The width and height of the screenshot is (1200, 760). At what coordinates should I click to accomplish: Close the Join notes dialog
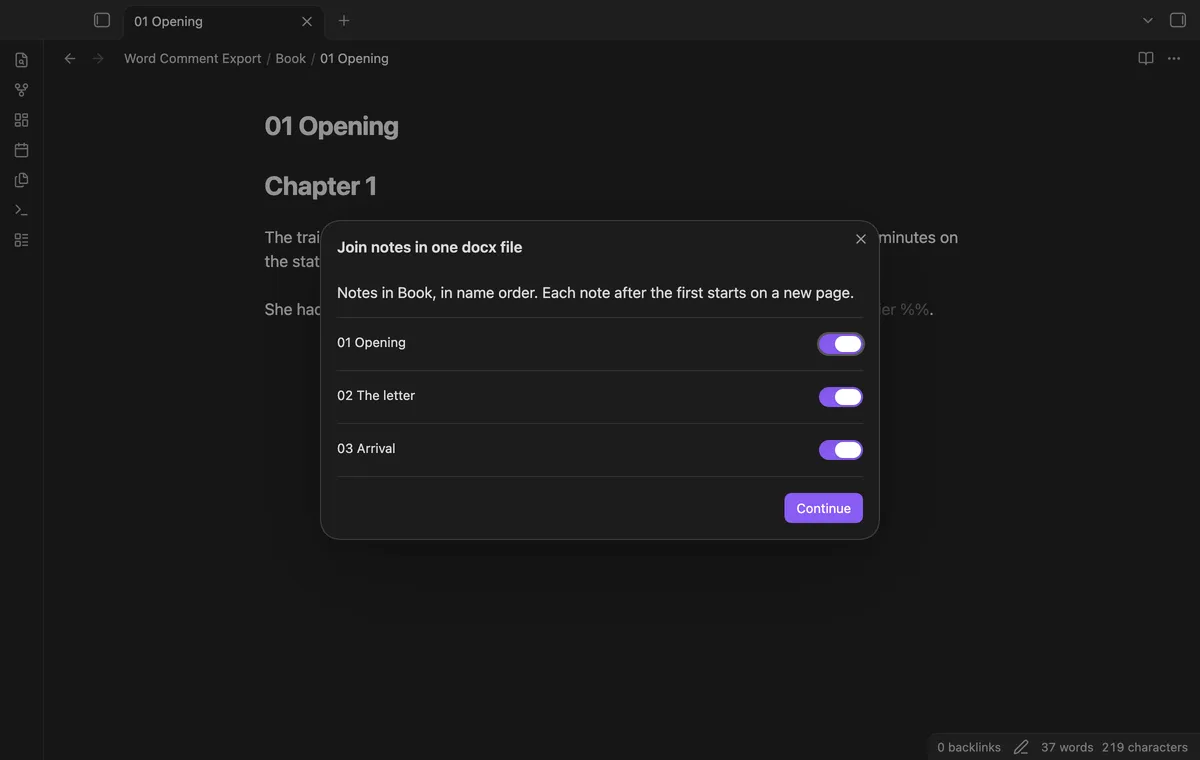coord(861,239)
